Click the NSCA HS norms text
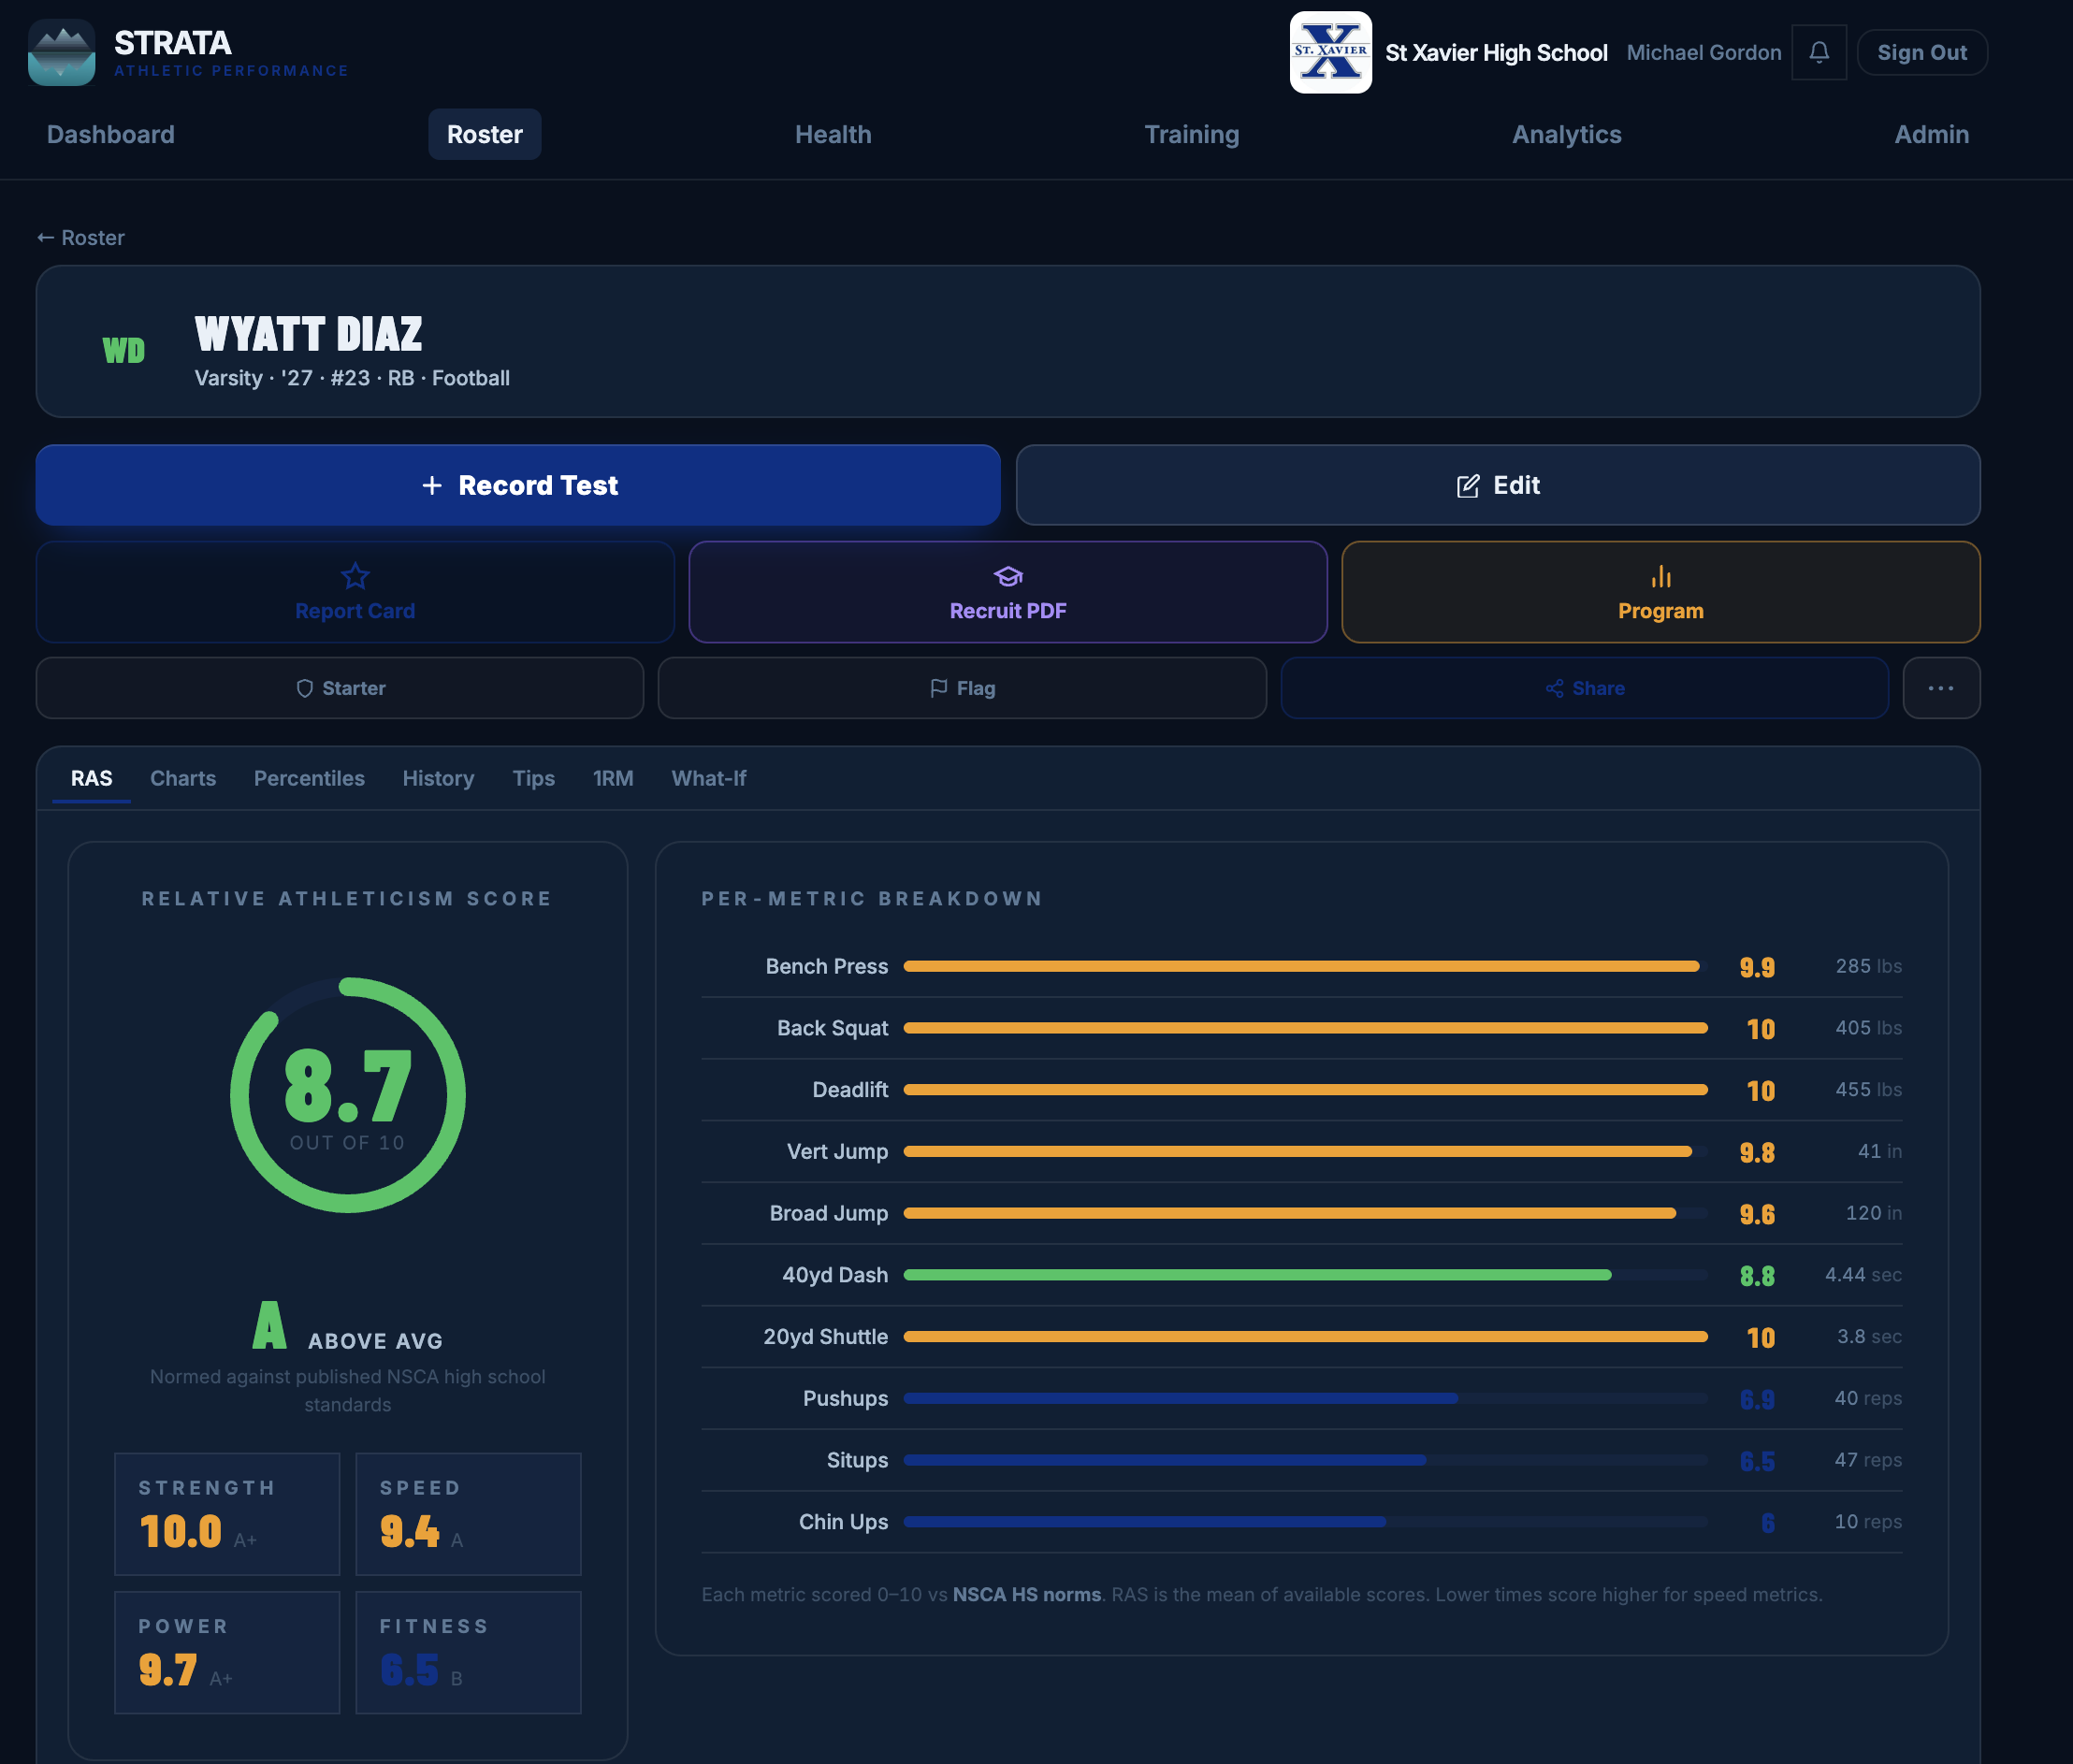Viewport: 2073px width, 1764px height. [1026, 1595]
